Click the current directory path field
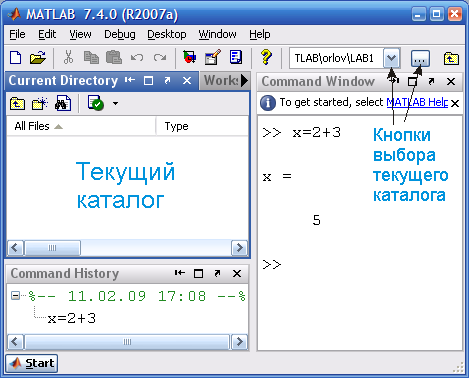 336,59
